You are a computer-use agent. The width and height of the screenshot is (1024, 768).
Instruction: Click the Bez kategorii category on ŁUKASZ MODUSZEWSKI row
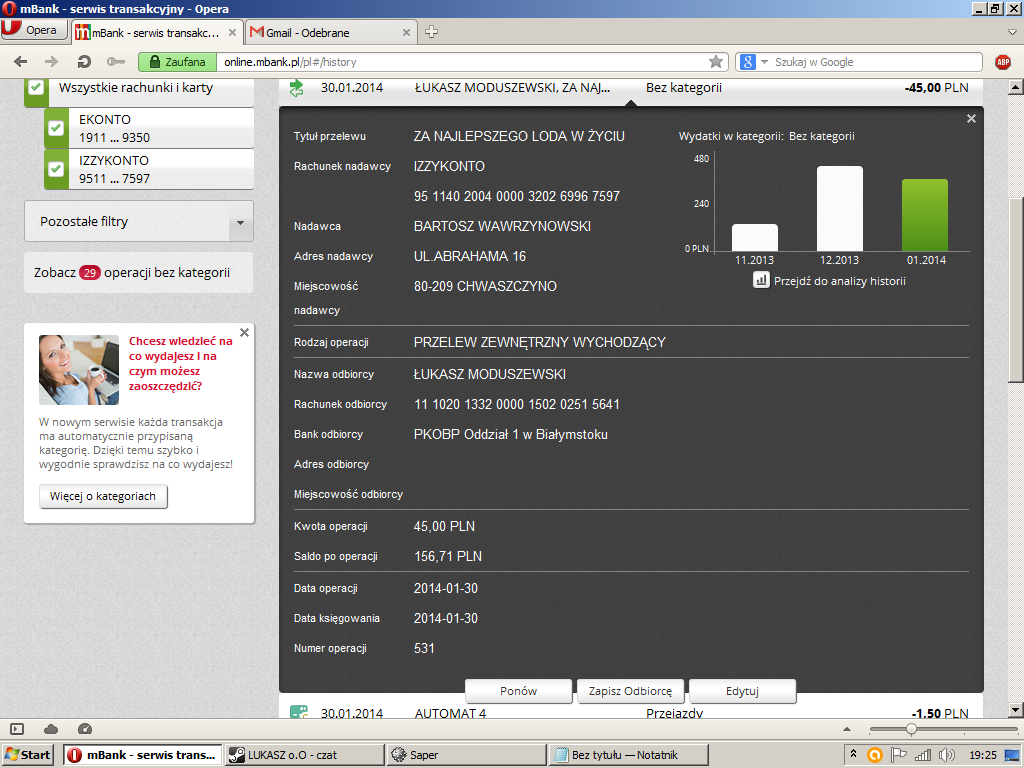[684, 88]
